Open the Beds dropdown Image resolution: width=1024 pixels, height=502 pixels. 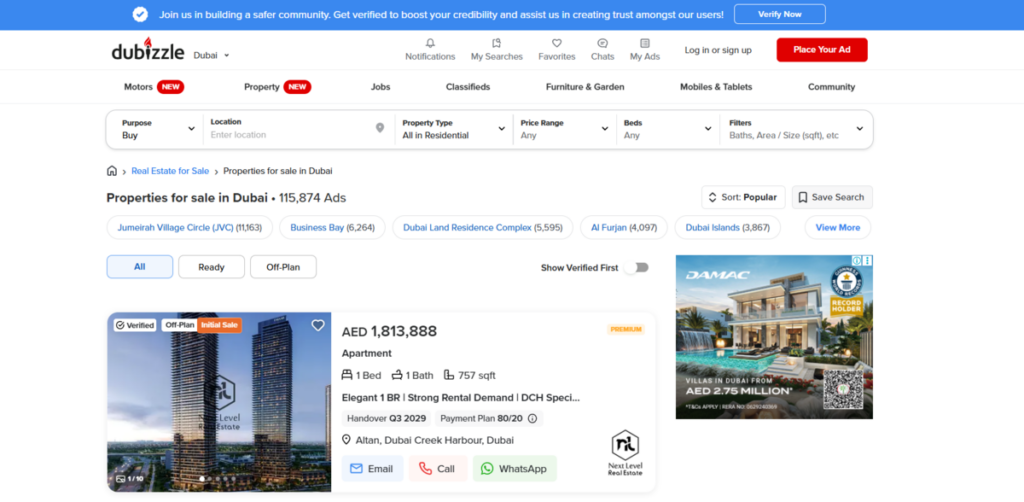[667, 129]
